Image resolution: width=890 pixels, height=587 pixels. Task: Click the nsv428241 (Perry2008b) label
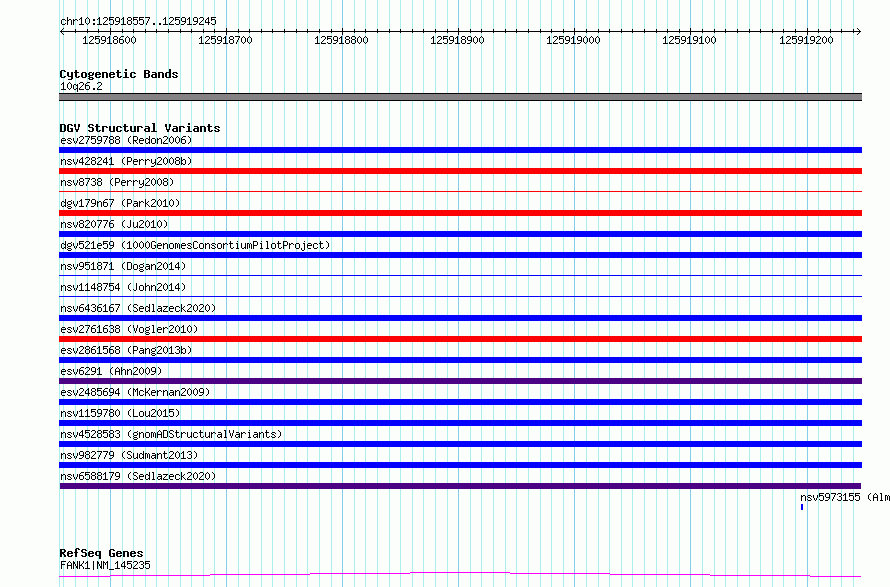[x=126, y=161]
